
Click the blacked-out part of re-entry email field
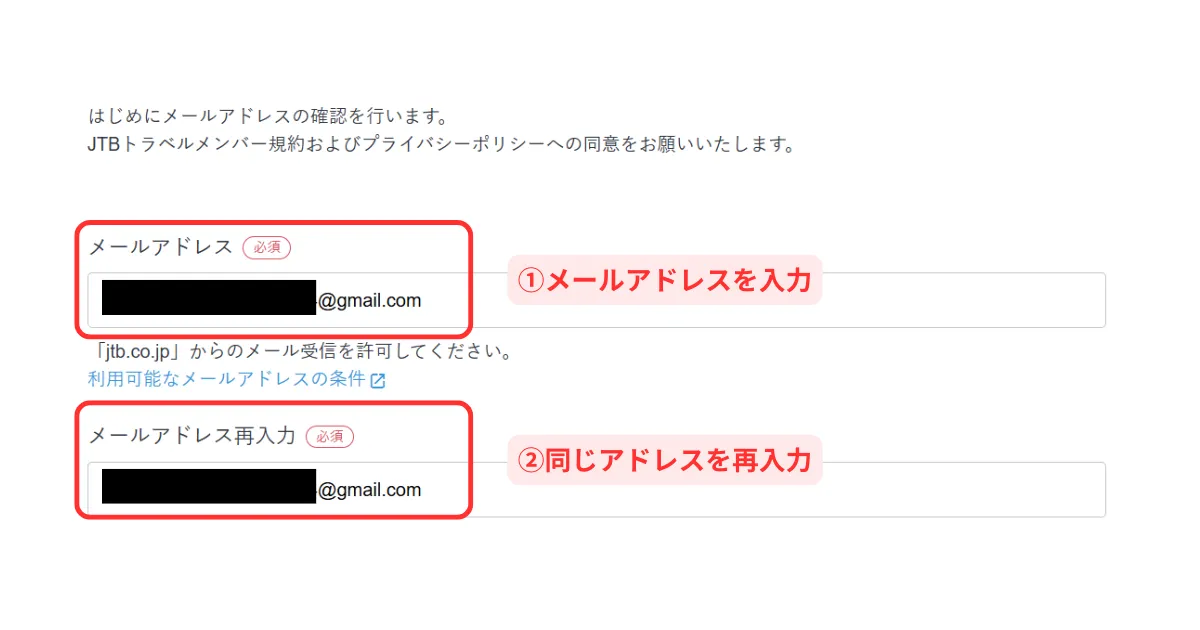click(209, 488)
